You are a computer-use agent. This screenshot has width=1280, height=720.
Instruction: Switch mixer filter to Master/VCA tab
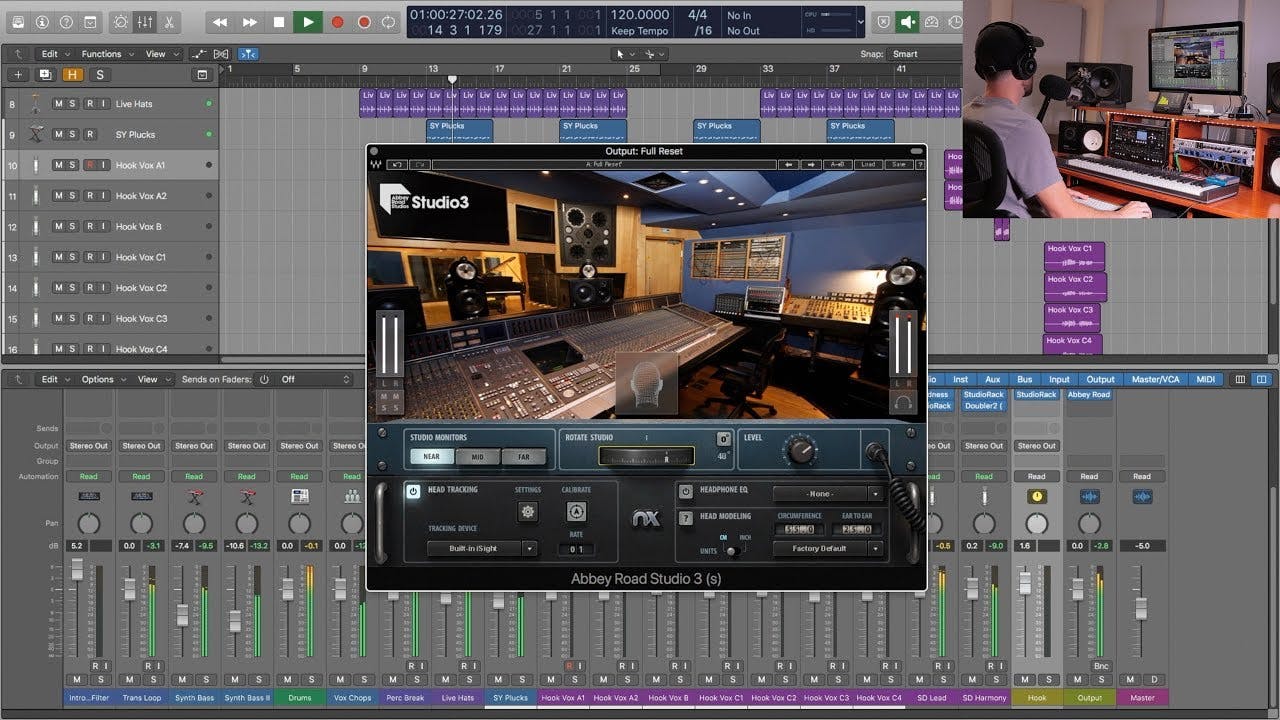coord(1157,379)
